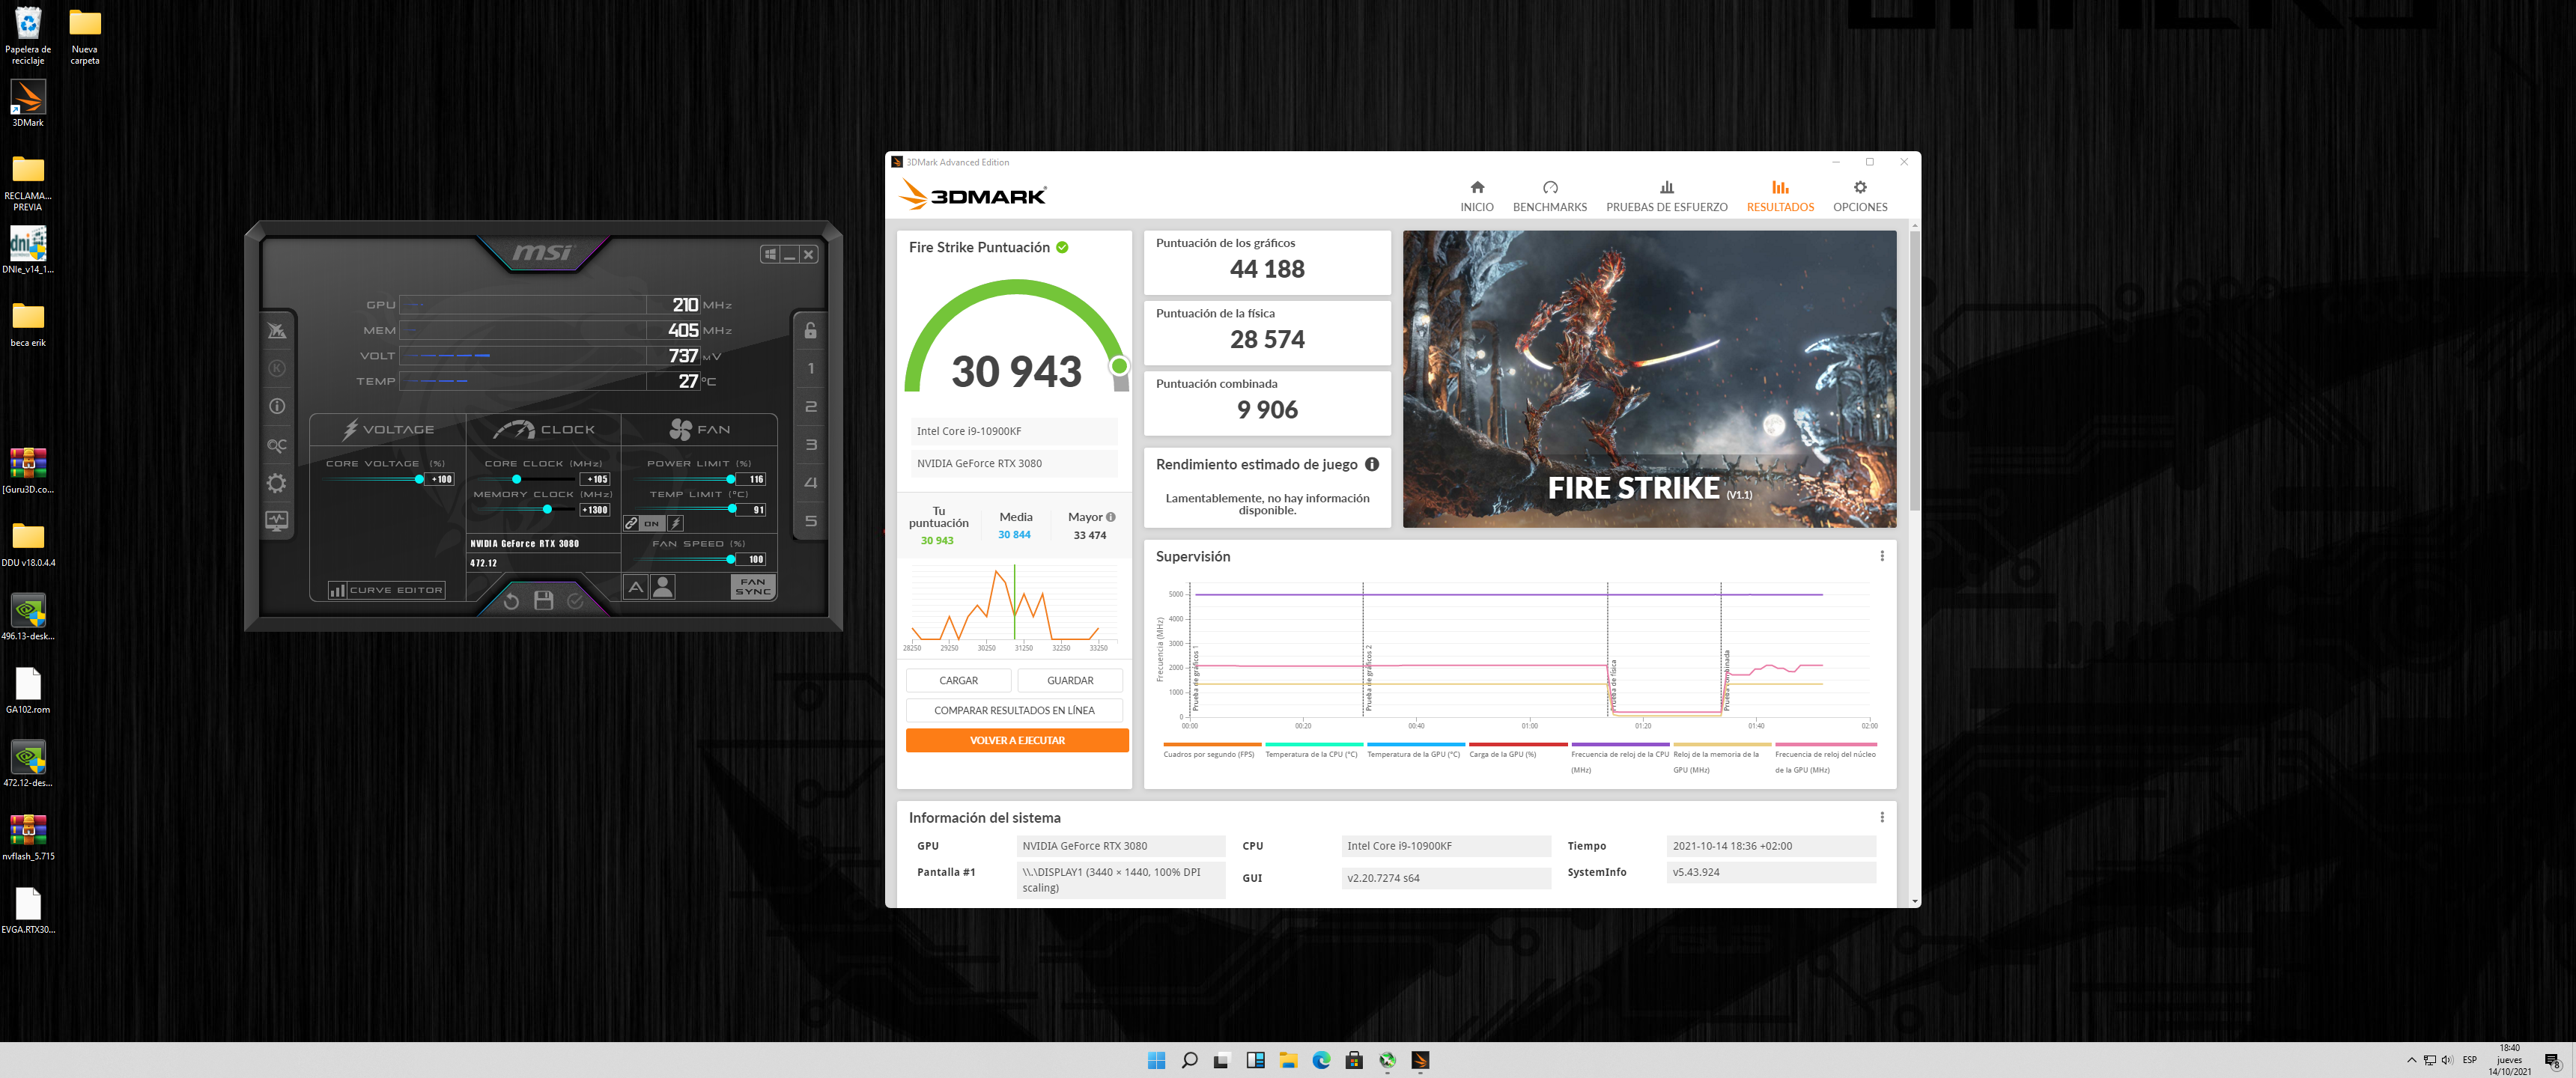Toggle the Afterburner profile lock
Image resolution: width=2576 pixels, height=1078 pixels.
click(811, 330)
